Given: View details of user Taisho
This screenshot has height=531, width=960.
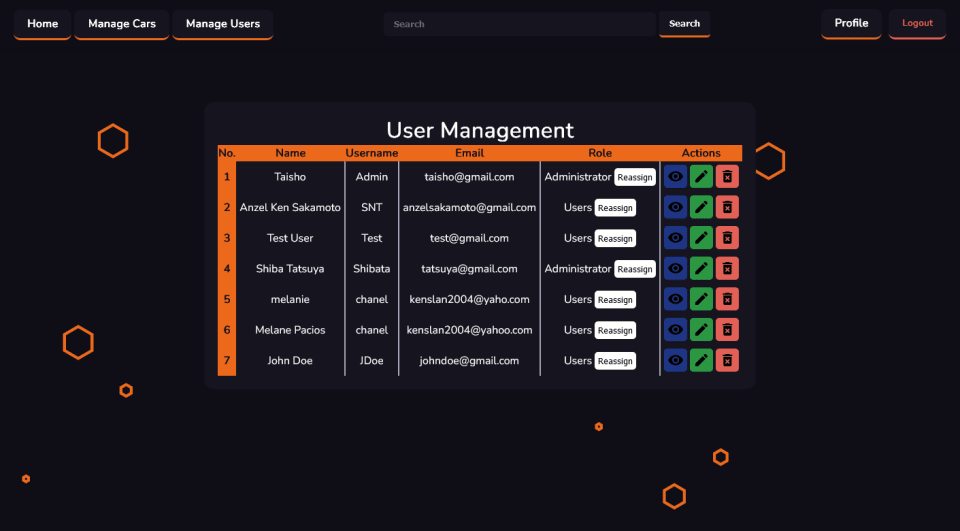Looking at the screenshot, I should [x=675, y=176].
